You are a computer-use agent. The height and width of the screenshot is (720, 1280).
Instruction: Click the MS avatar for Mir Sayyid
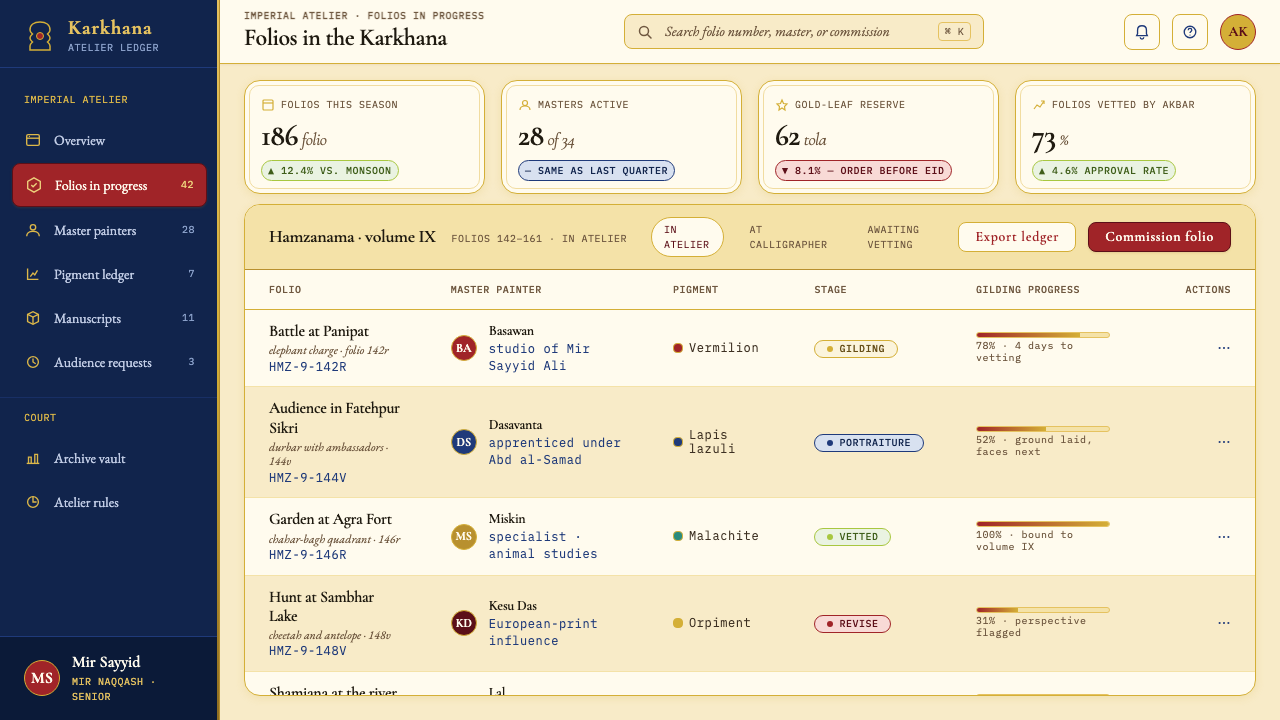click(x=42, y=678)
